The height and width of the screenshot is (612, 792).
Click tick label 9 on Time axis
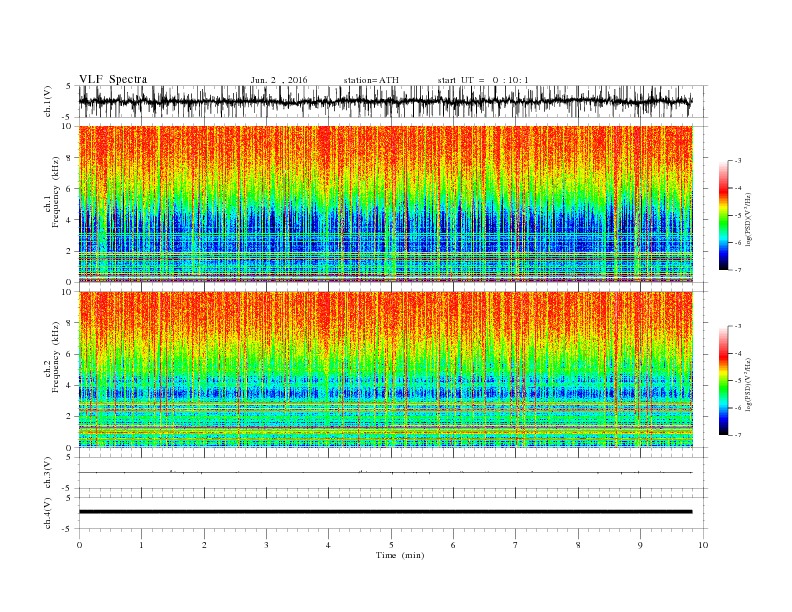(640, 545)
